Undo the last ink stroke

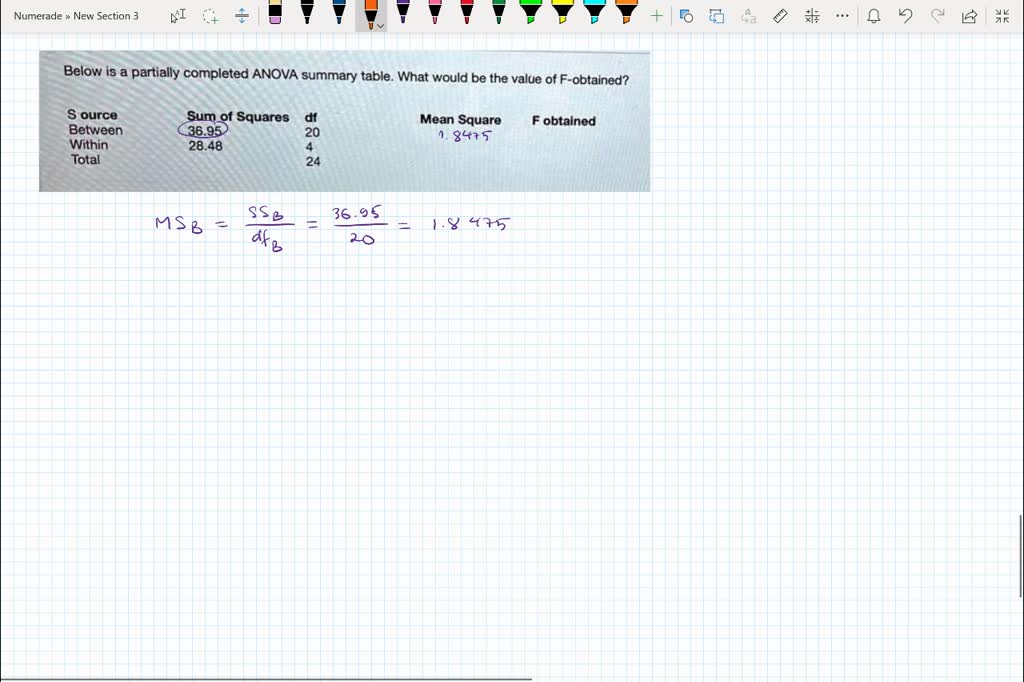click(905, 16)
